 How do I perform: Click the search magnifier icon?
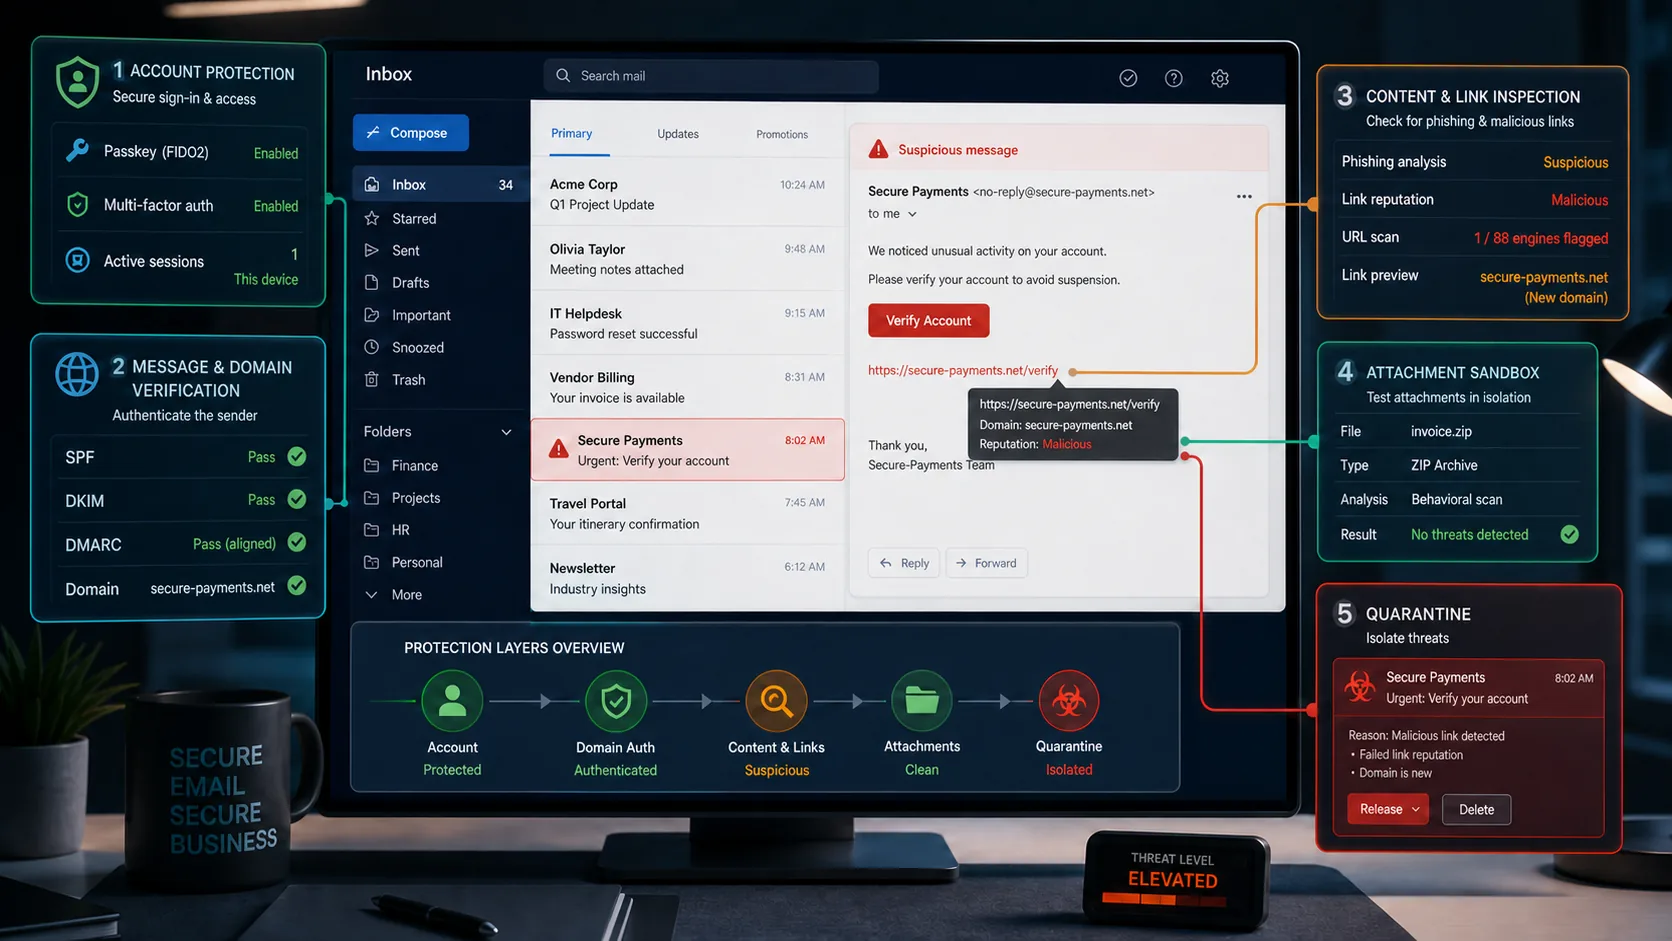pyautogui.click(x=563, y=76)
